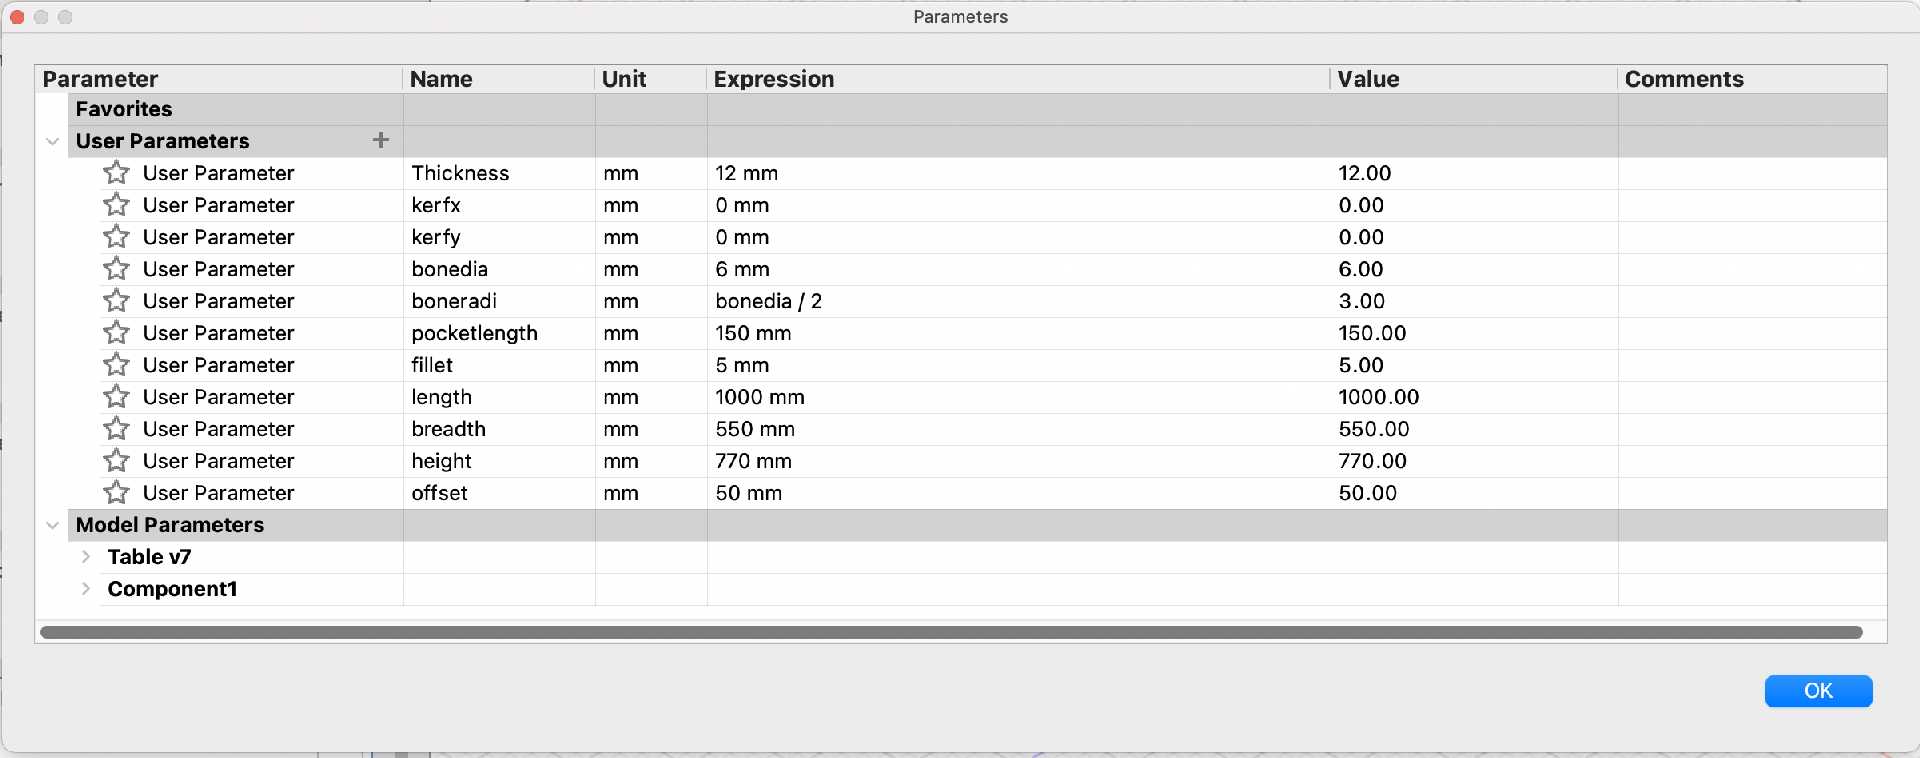Click the value 1000.00
This screenshot has height=758, width=1920.
(1379, 397)
